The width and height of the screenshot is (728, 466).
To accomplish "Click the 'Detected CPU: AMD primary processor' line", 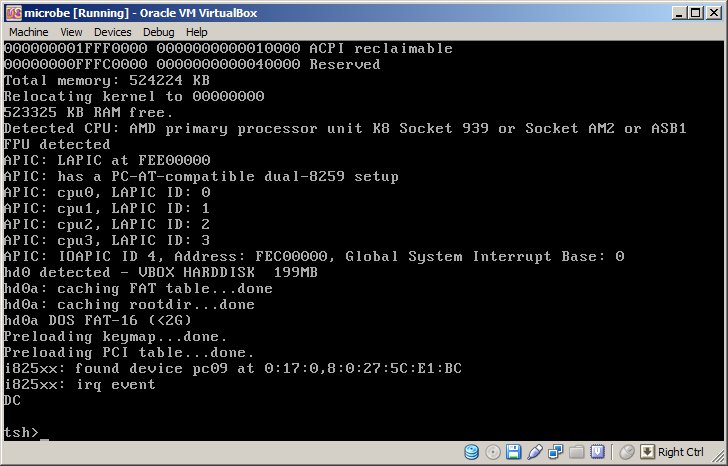I will click(x=345, y=129).
